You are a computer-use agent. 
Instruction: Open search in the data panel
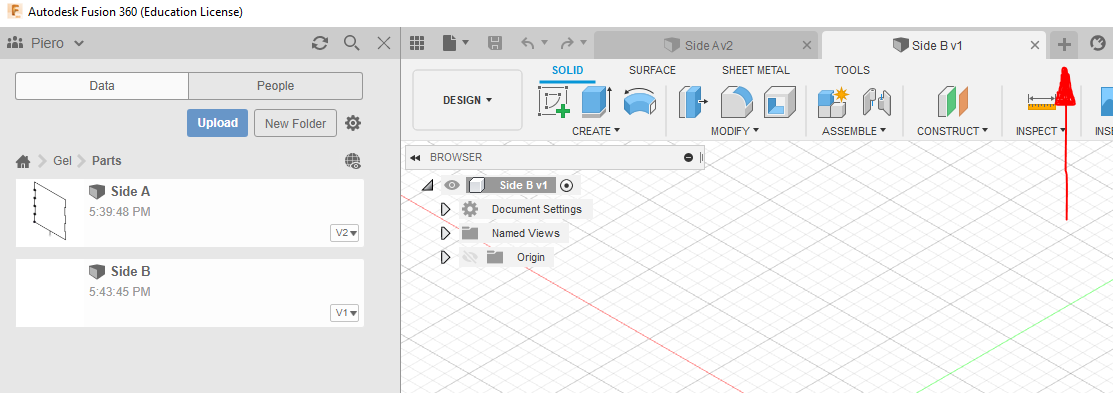pos(351,43)
